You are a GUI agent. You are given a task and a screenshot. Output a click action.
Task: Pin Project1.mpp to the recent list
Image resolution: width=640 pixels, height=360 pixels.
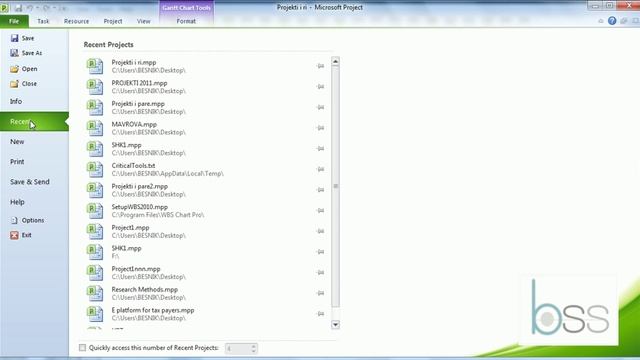point(320,231)
